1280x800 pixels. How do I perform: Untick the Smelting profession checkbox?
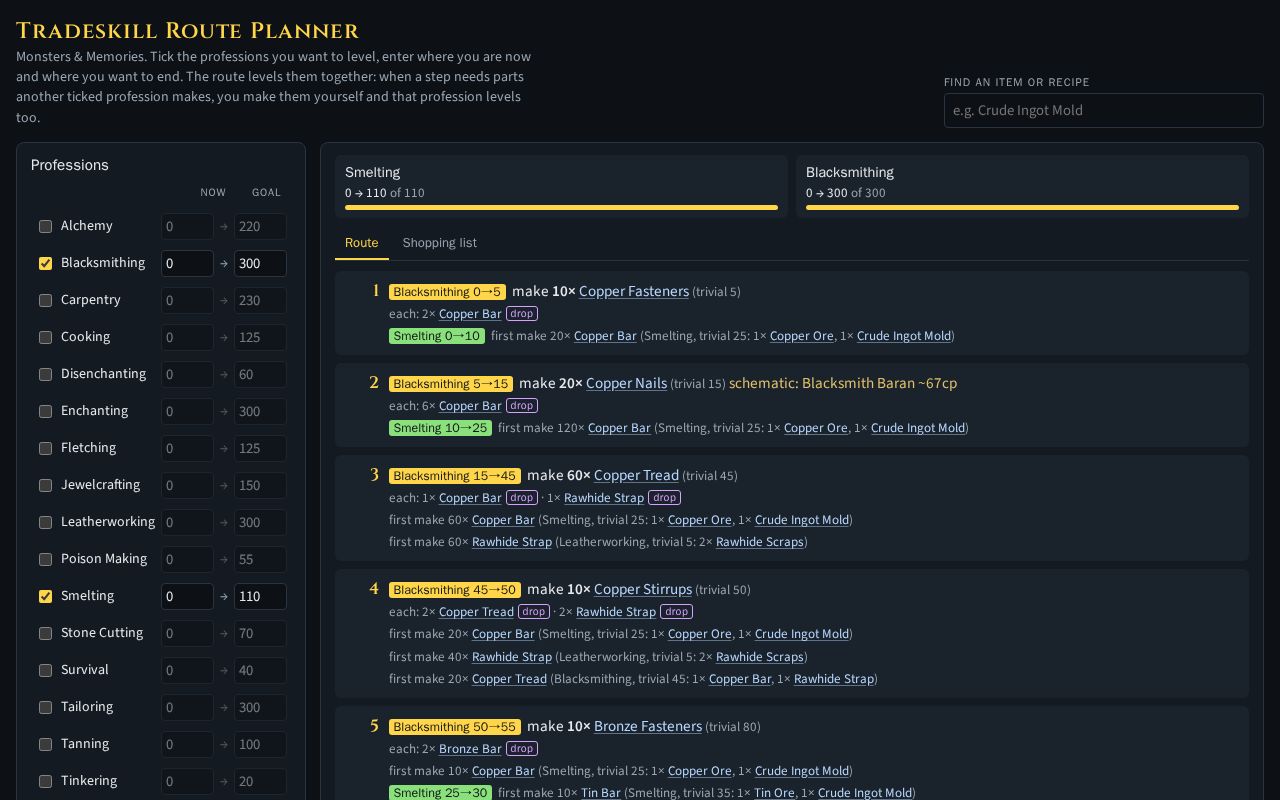45,596
